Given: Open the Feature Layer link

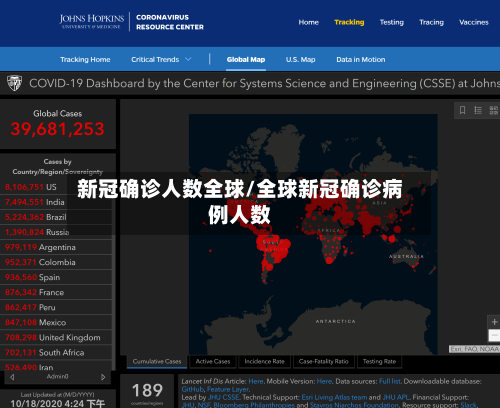Looking at the screenshot, I should pos(228,389).
